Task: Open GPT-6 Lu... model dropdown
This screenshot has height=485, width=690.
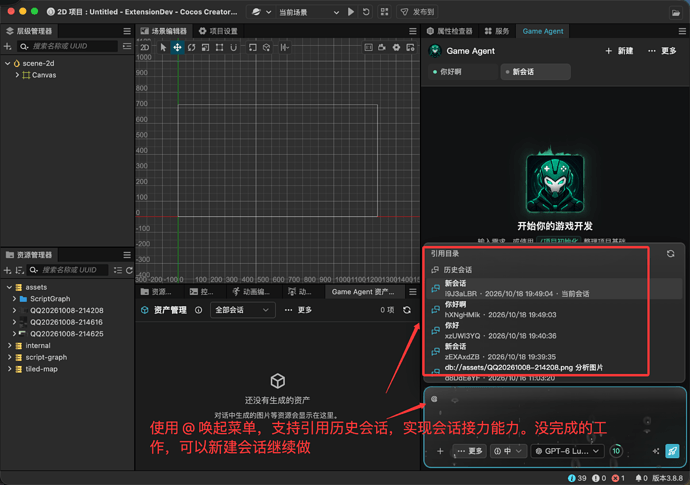Action: 567,451
